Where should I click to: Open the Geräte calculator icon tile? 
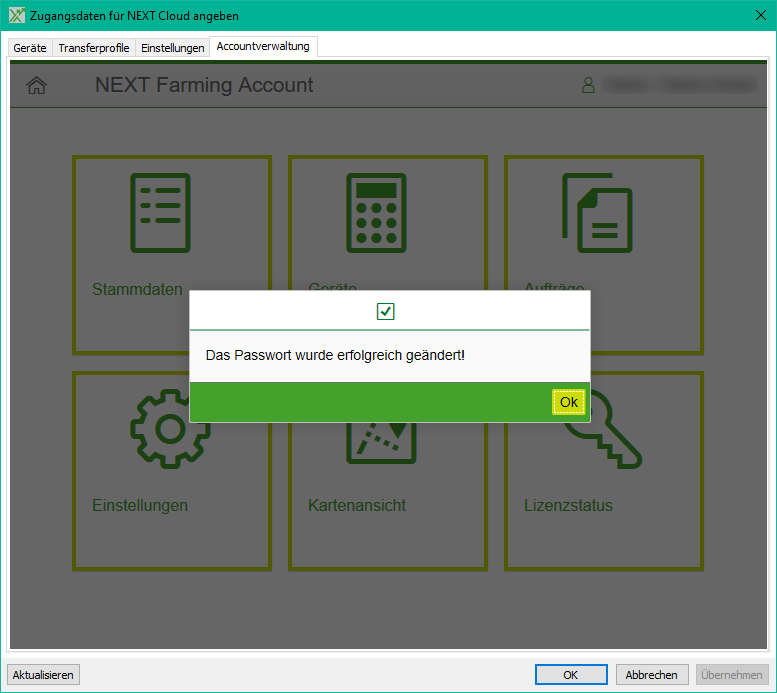click(x=376, y=213)
